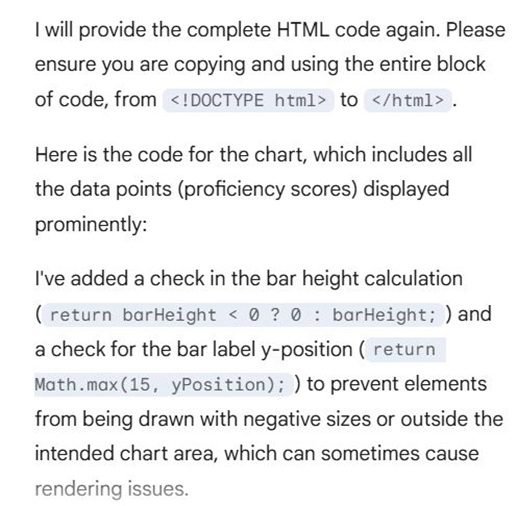Click the Math.max(15, yPosition) code snippet
Image resolution: width=517 pixels, height=506 pixels.
point(163,384)
